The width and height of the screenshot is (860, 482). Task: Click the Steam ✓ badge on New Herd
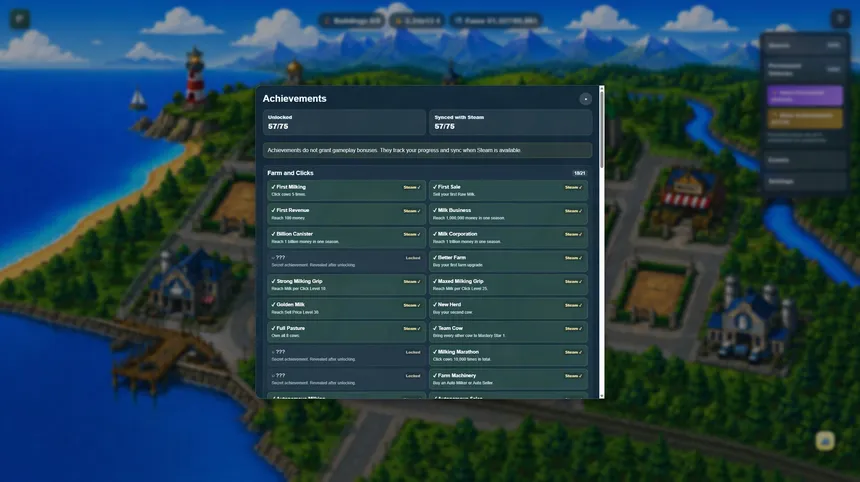573,305
